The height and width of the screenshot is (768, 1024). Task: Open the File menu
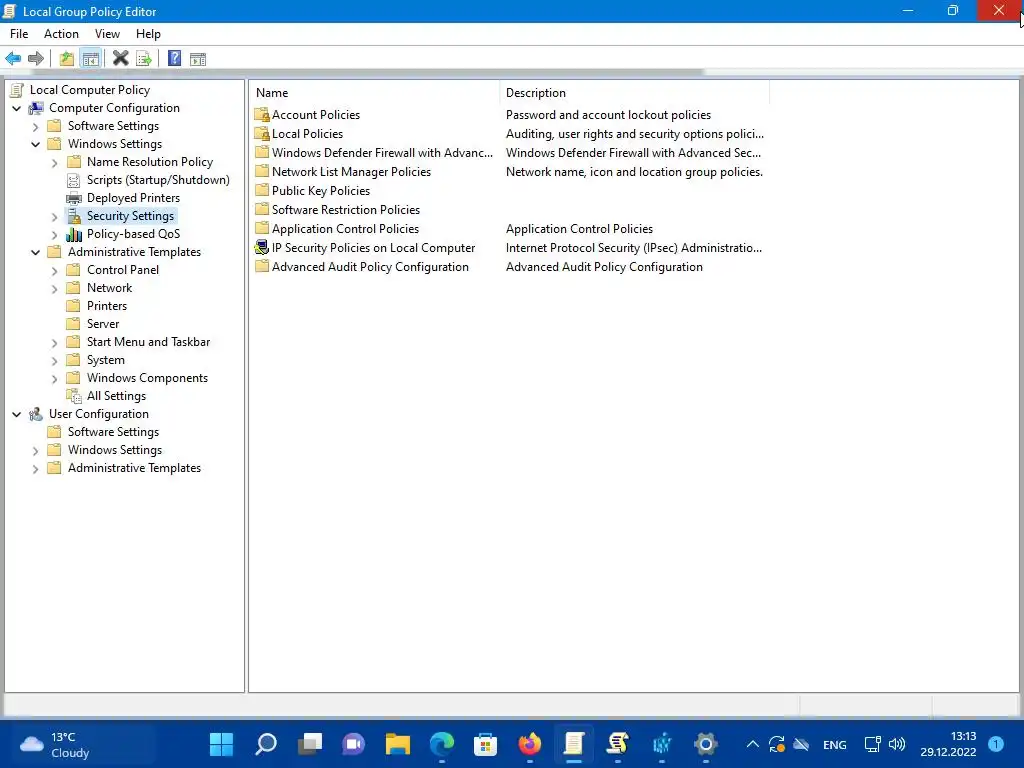(x=19, y=34)
